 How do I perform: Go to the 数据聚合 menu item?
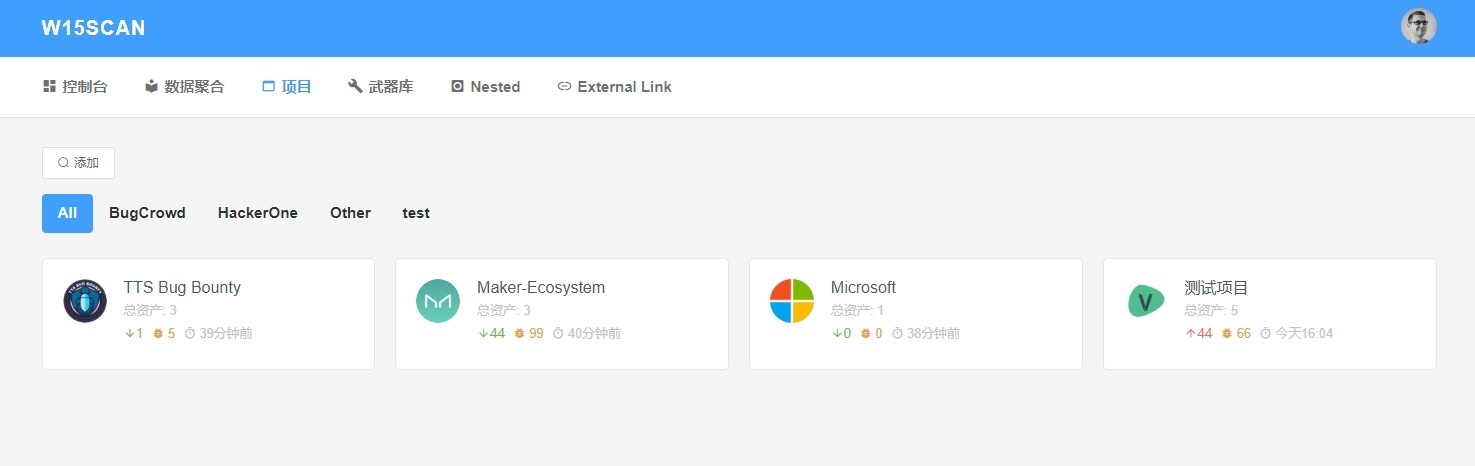[x=185, y=87]
